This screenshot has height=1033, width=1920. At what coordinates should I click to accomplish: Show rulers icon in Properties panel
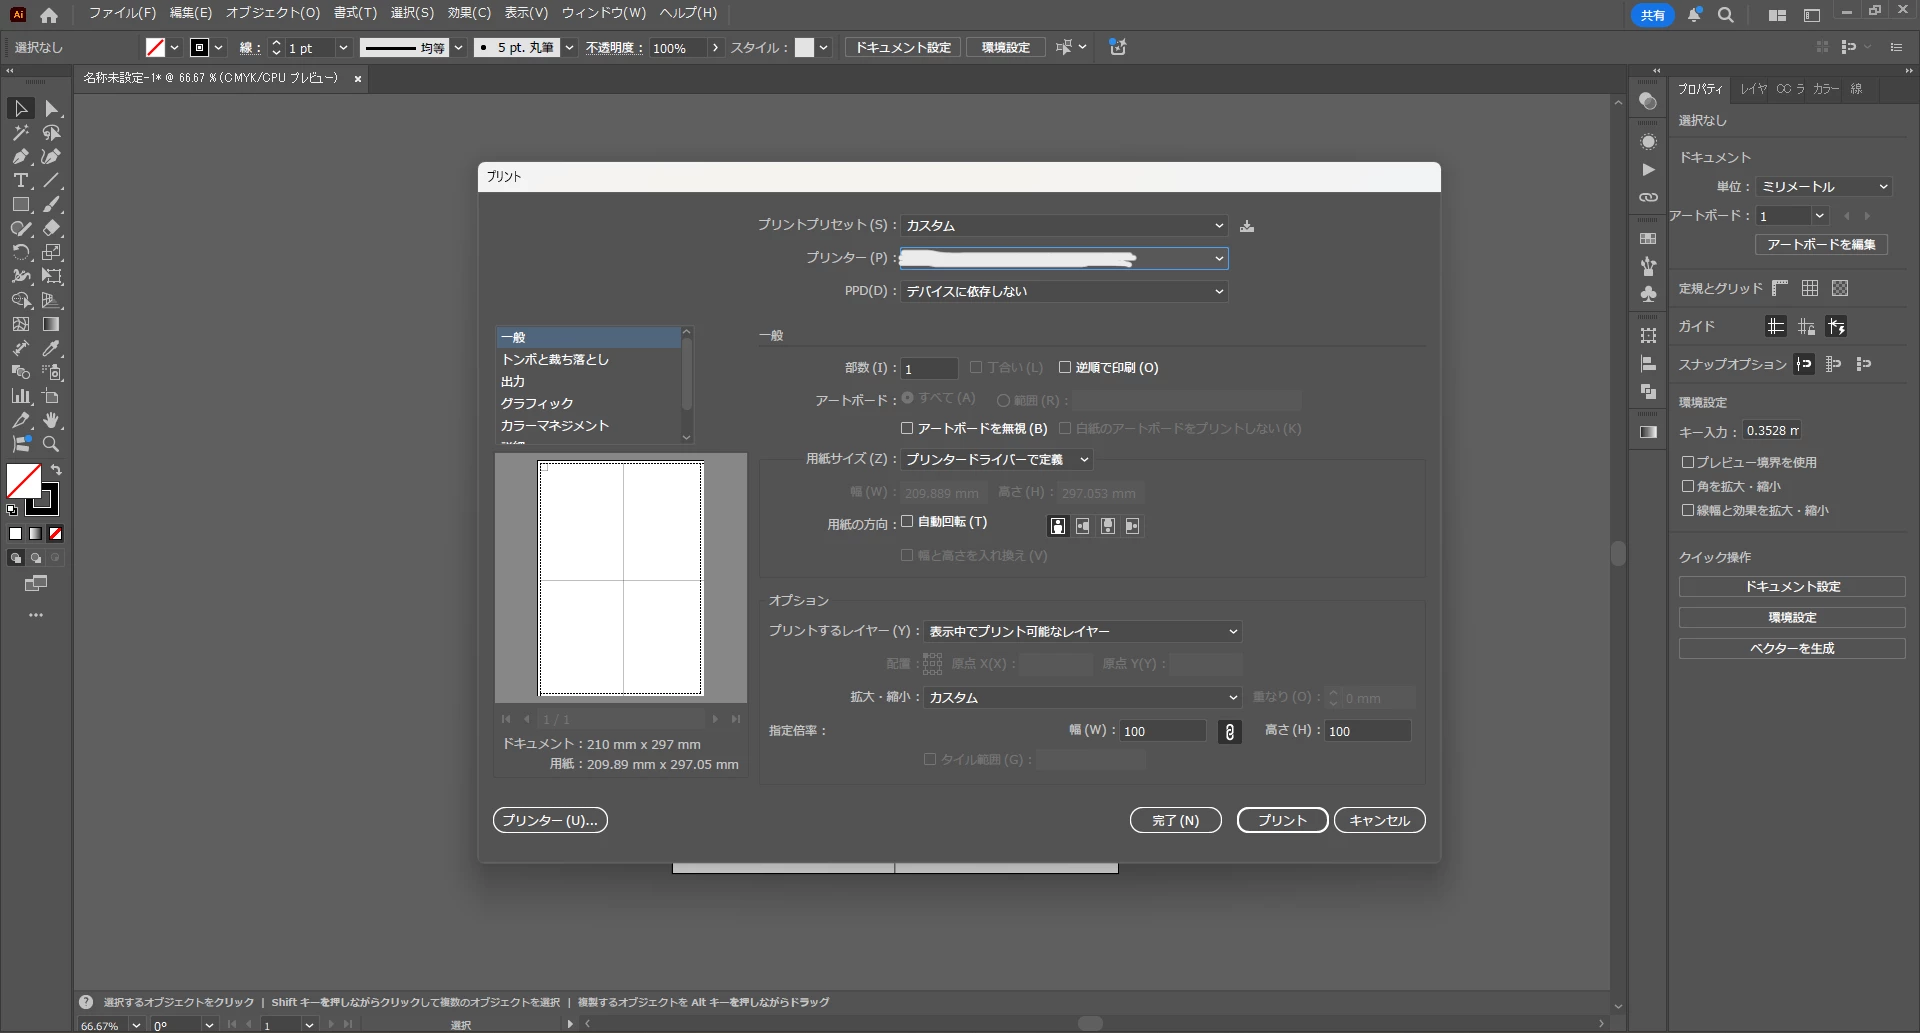1780,289
